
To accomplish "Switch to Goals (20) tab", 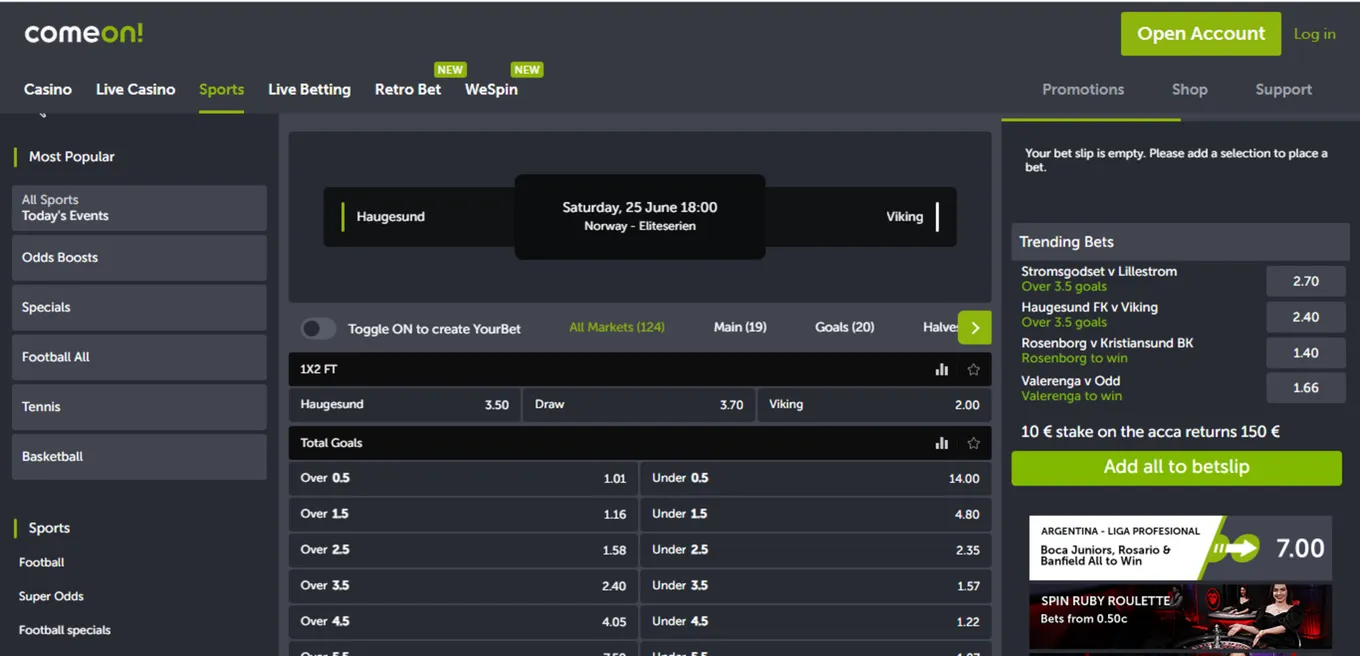I will click(x=844, y=327).
